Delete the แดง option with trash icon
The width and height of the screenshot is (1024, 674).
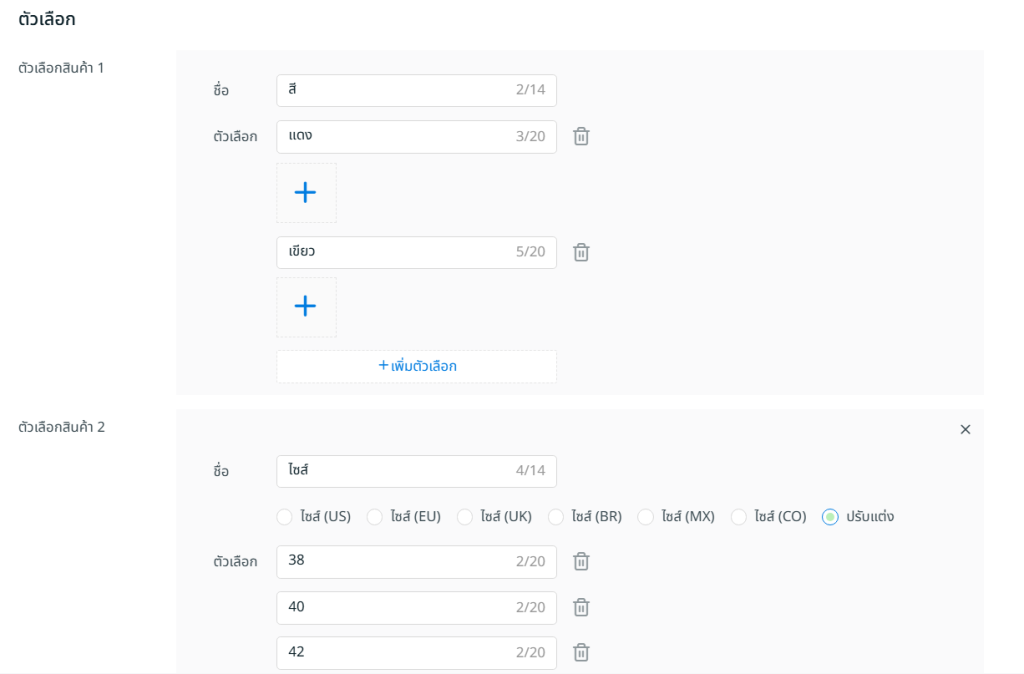(581, 137)
